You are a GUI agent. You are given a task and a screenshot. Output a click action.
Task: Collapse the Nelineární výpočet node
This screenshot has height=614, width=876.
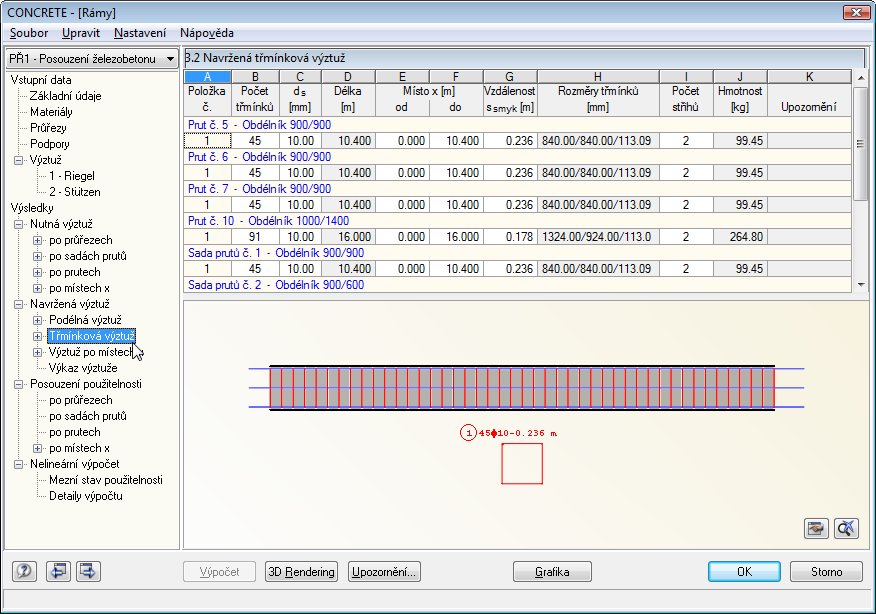tap(18, 464)
